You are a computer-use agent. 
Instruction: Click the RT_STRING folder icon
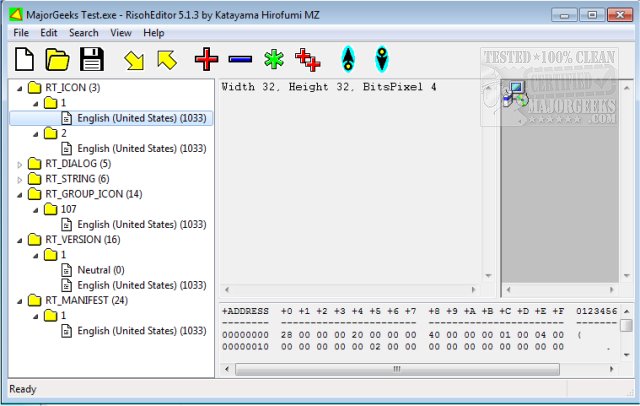35,179
